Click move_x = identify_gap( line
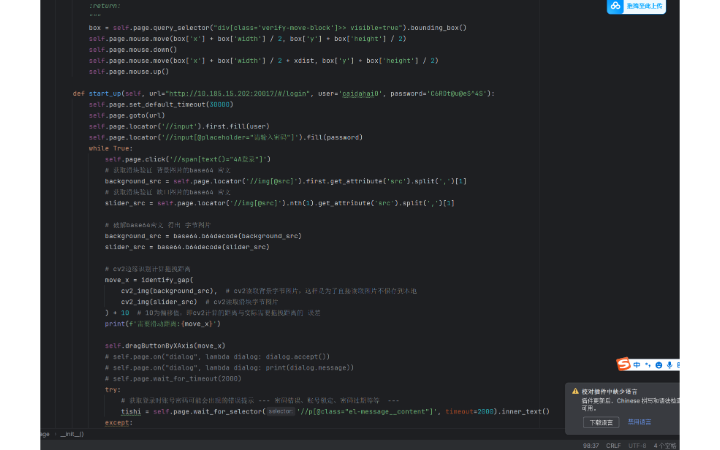The width and height of the screenshot is (720, 450). (149, 280)
